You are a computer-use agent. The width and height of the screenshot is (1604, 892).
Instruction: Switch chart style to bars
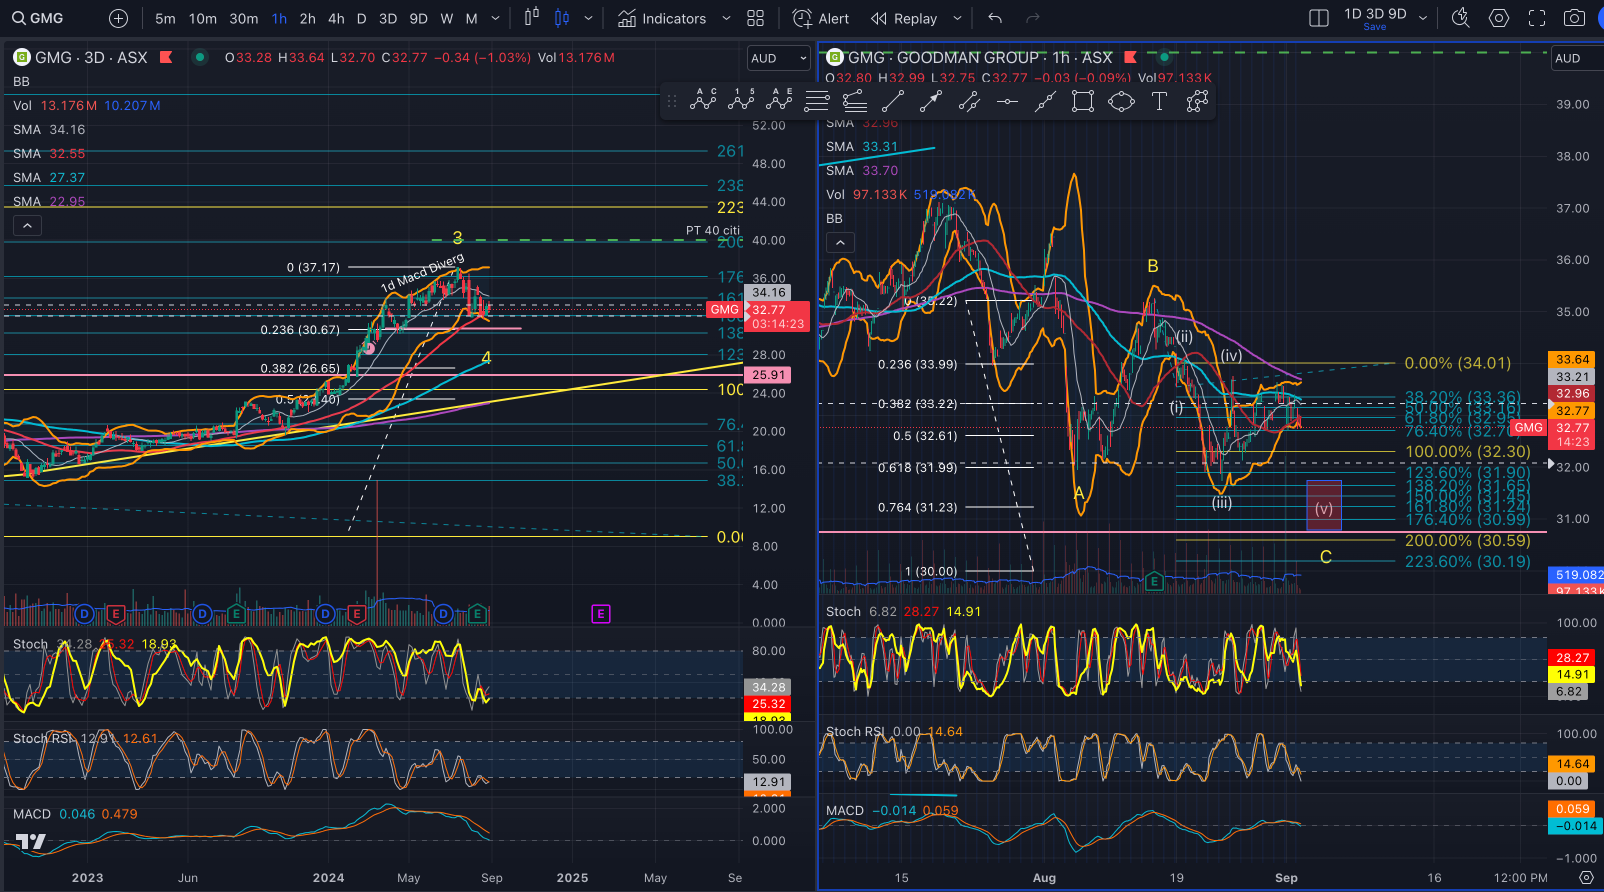[x=532, y=18]
